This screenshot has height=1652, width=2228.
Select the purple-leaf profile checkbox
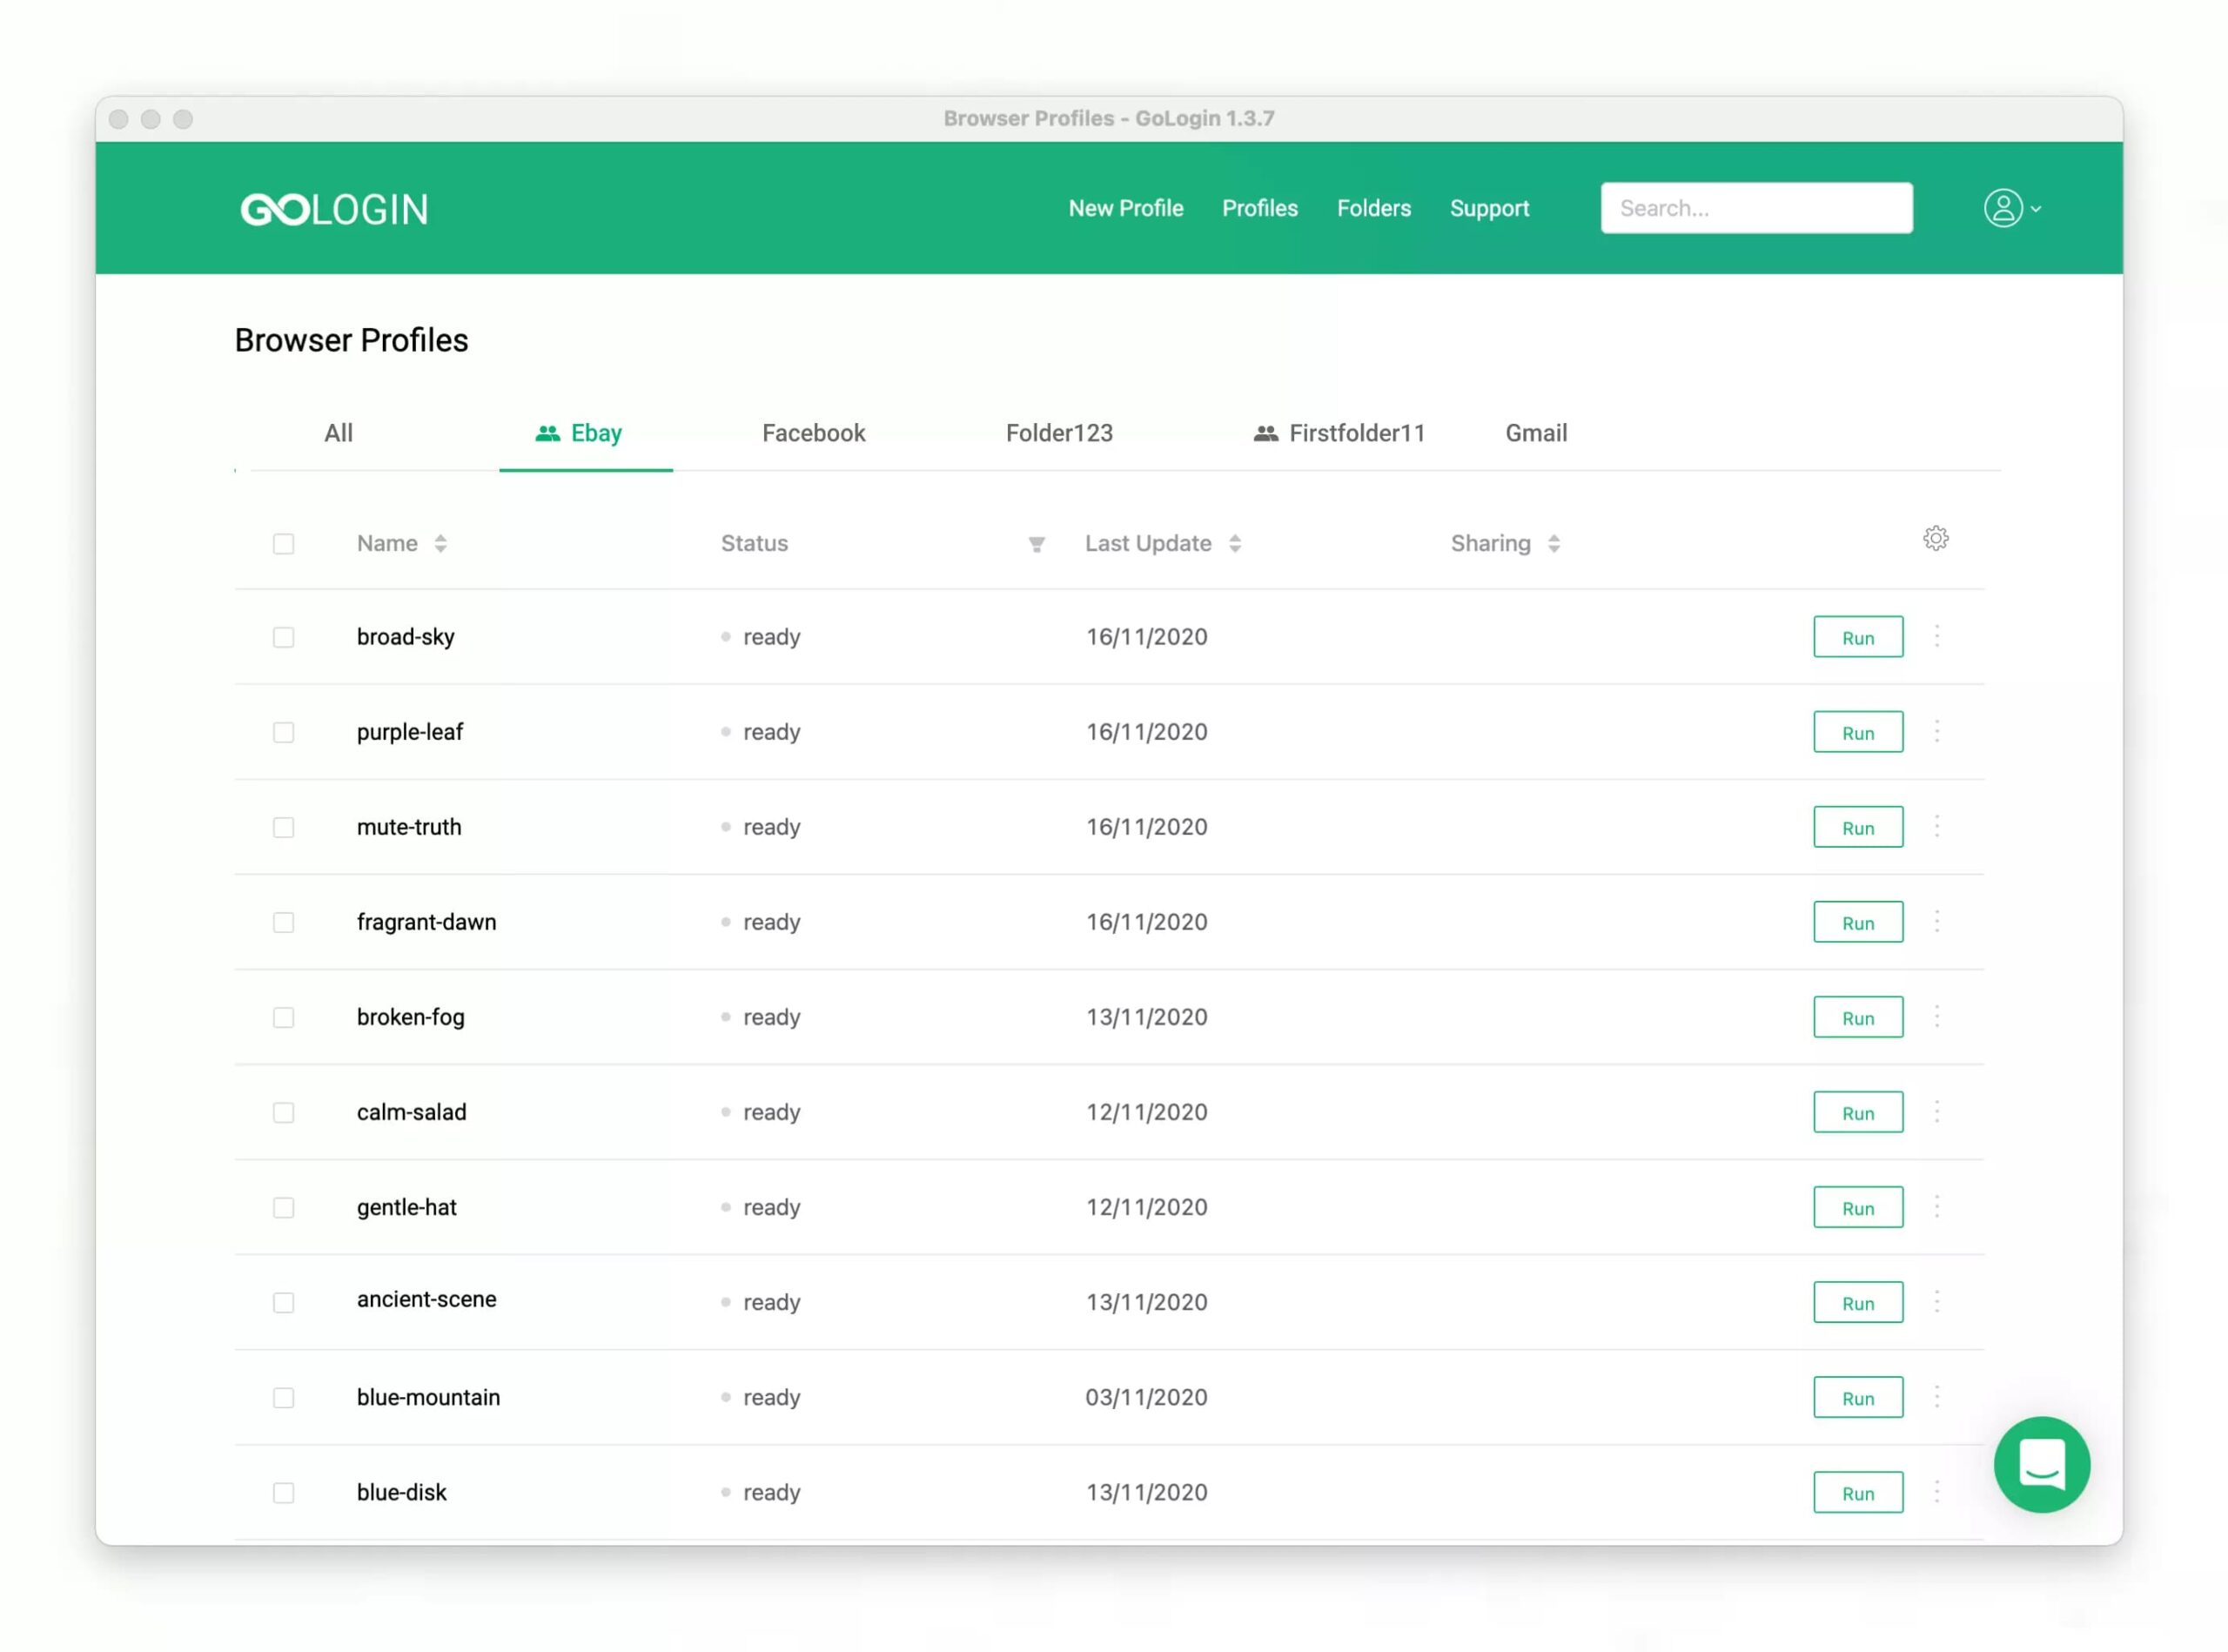(284, 733)
